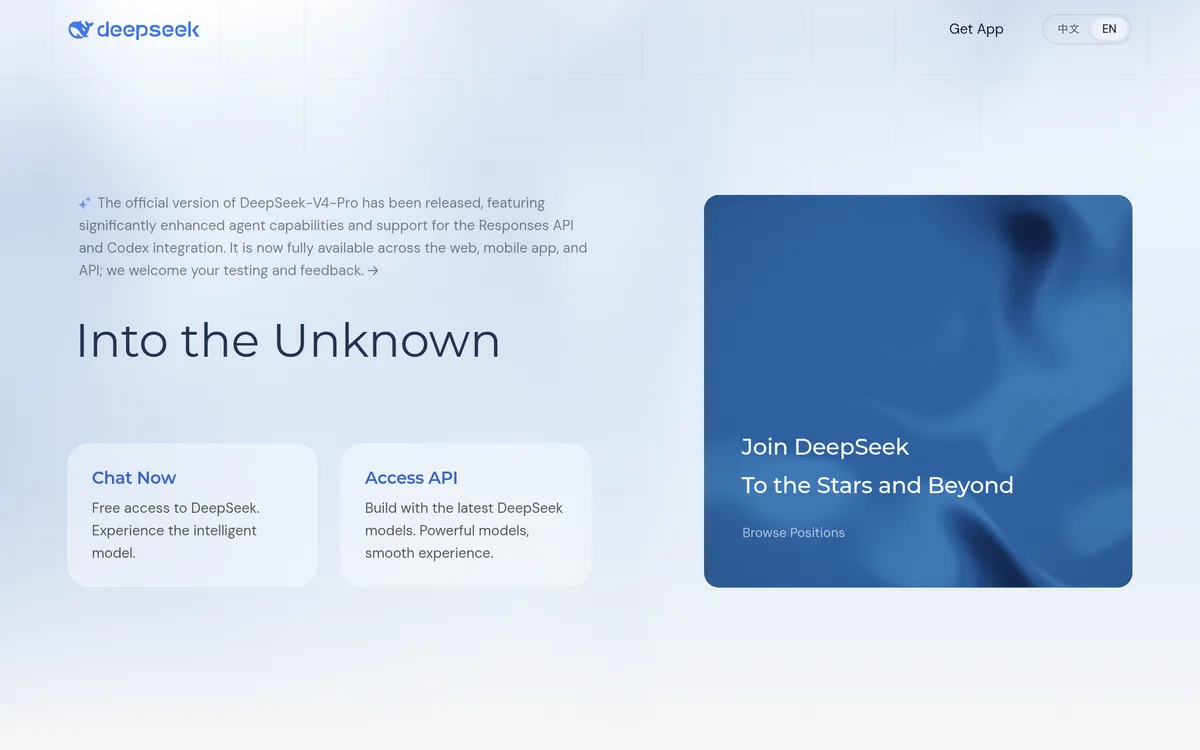Click "To the Stars and Beyond" text
The image size is (1200, 750).
coord(877,485)
